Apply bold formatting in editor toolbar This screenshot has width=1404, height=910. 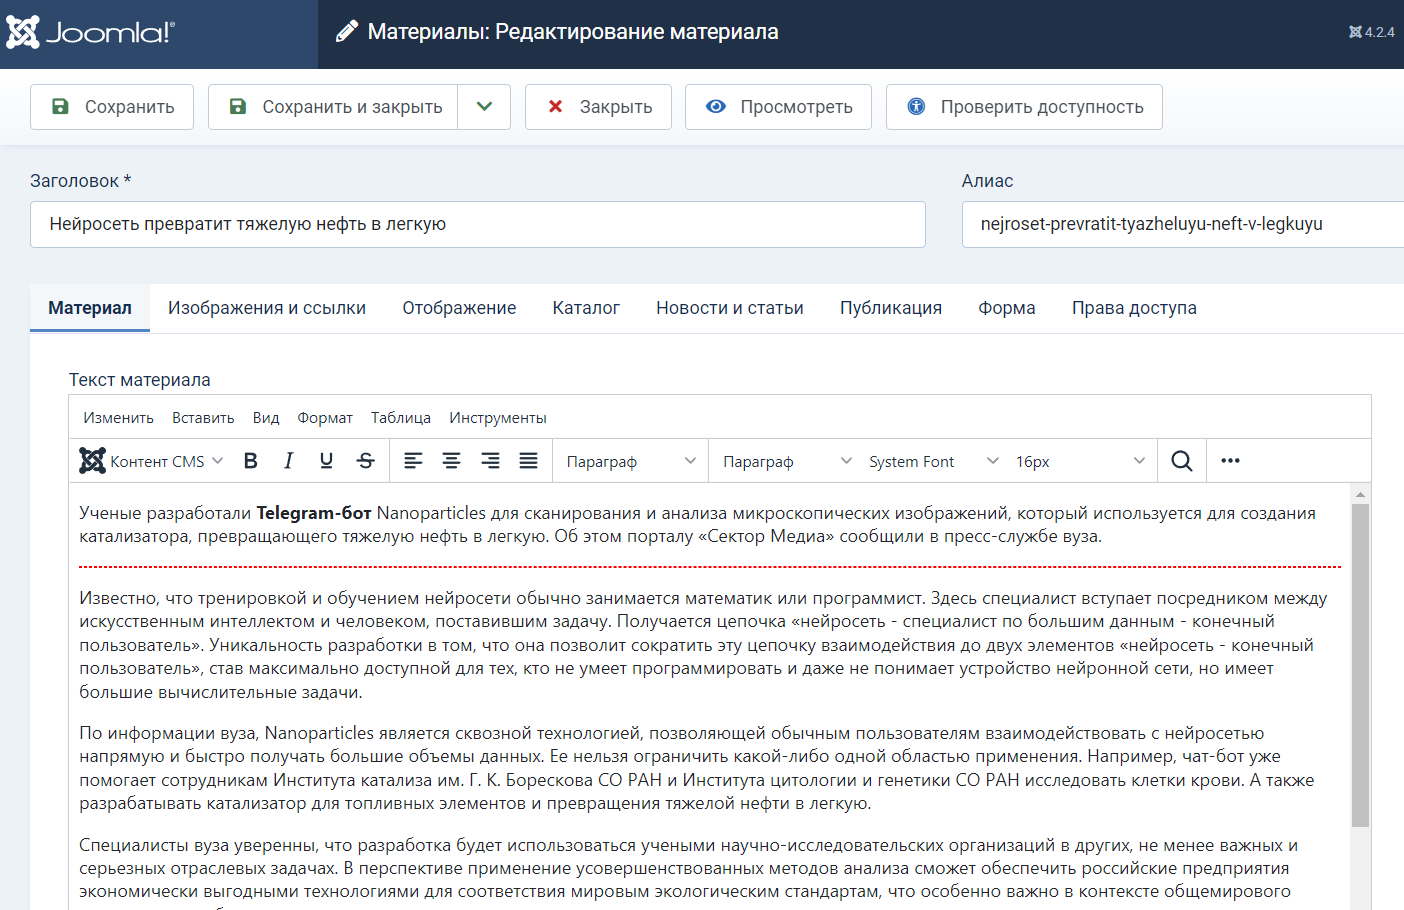[251, 461]
